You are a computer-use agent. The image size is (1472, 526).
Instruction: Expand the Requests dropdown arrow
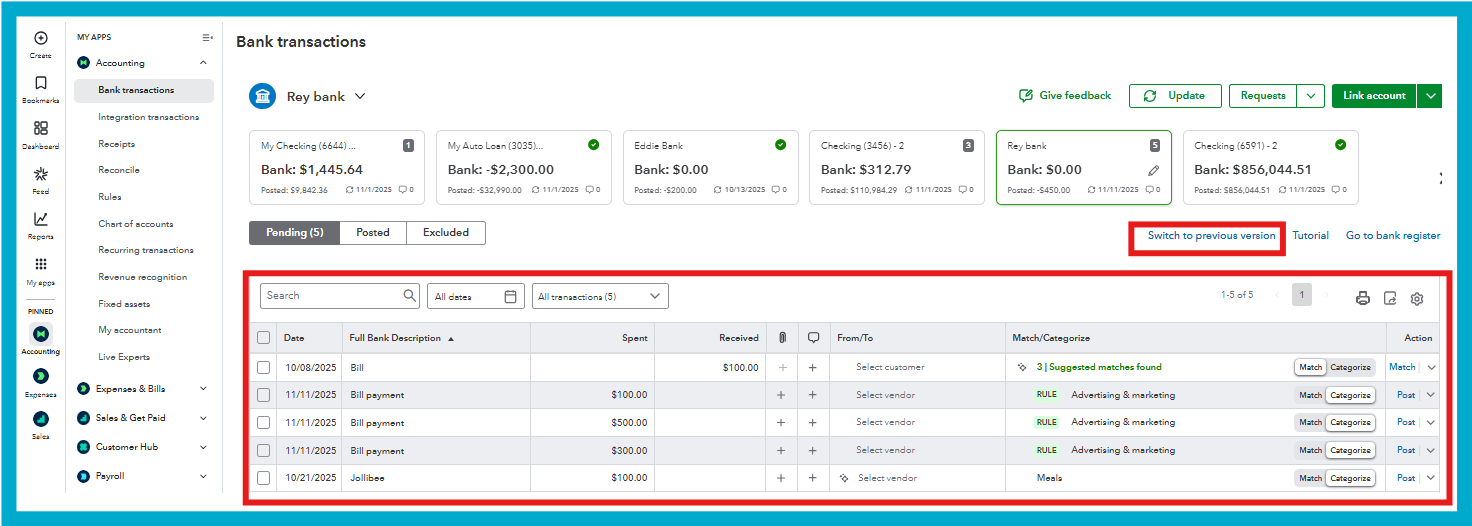pyautogui.click(x=1311, y=96)
